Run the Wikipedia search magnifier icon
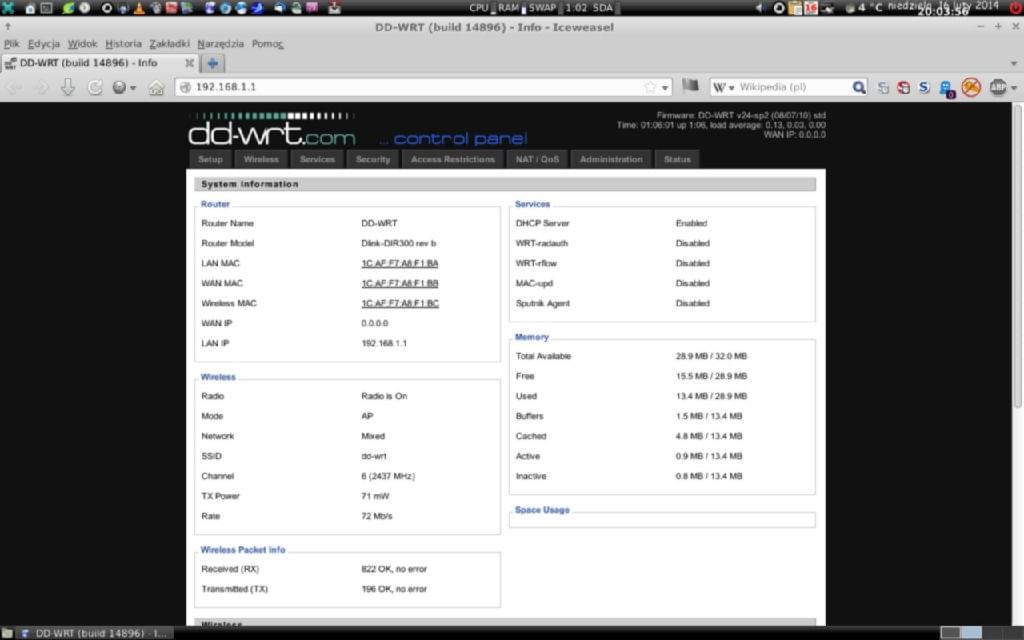This screenshot has height=640, width=1024. (x=859, y=87)
